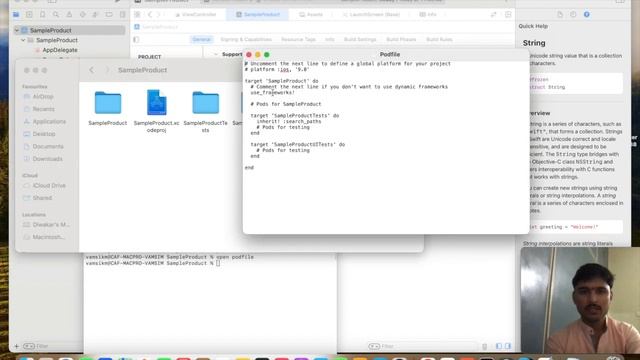The height and width of the screenshot is (360, 640).
Task: Toggle the console pane visibility
Action: (508, 346)
